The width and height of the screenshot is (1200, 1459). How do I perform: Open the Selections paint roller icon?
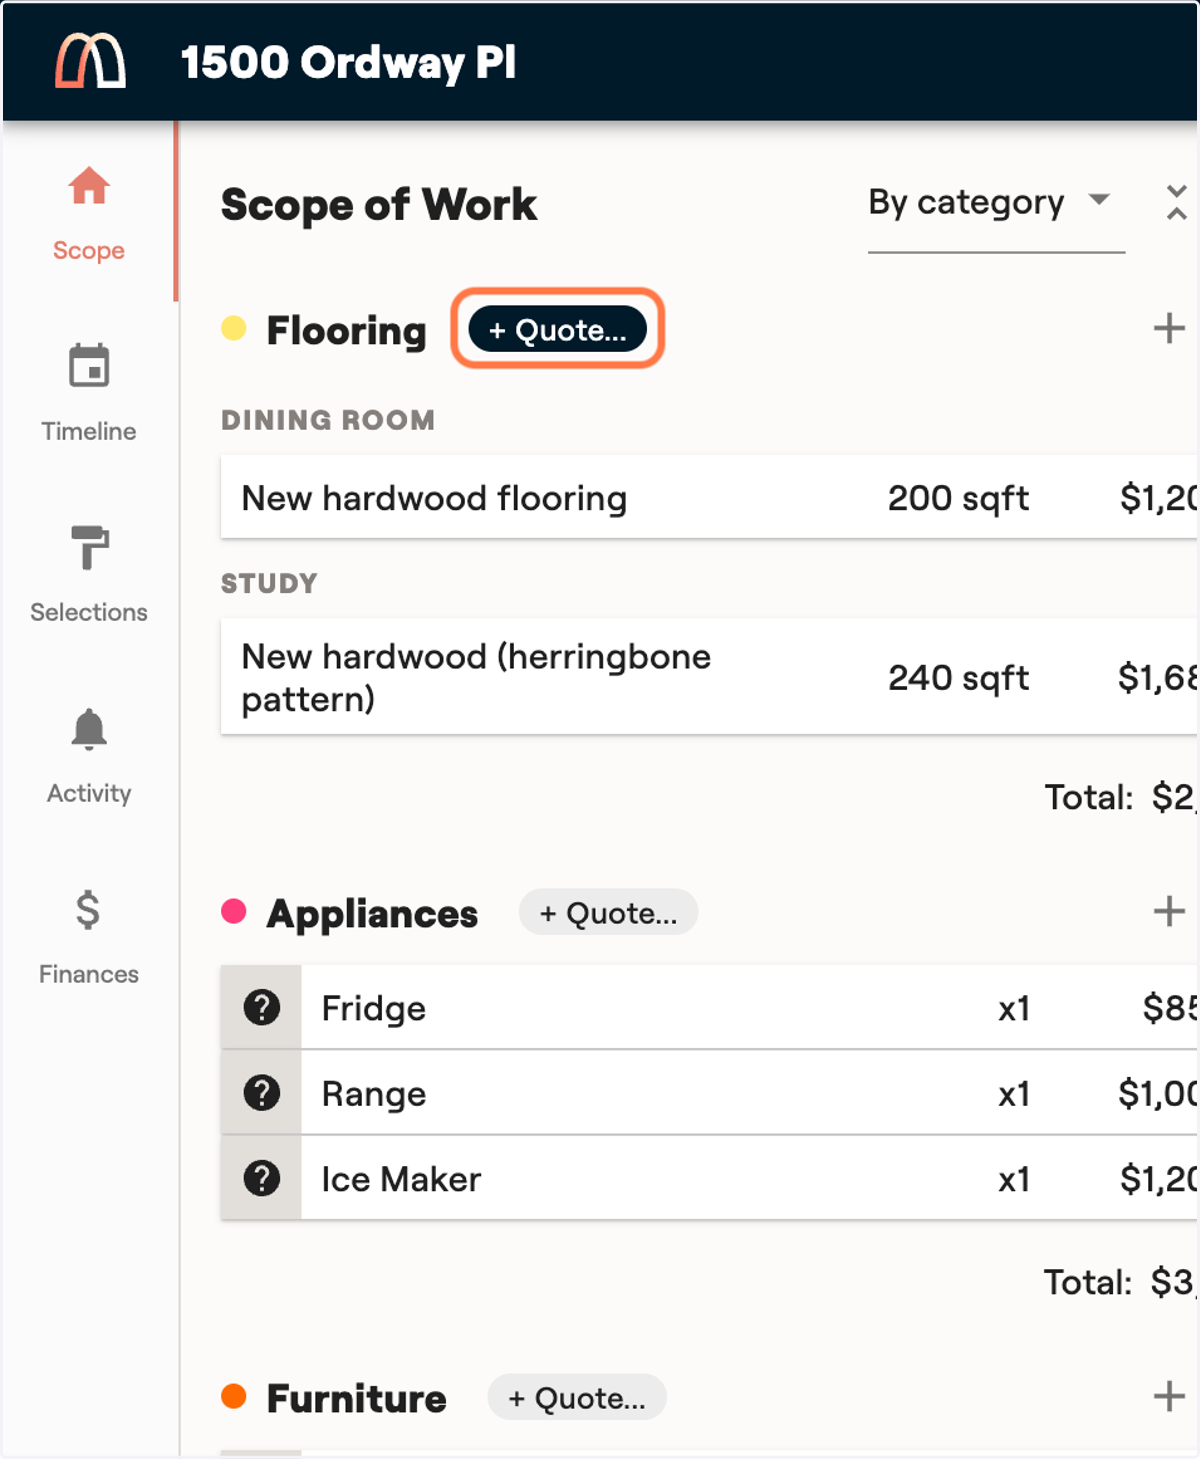pyautogui.click(x=89, y=547)
